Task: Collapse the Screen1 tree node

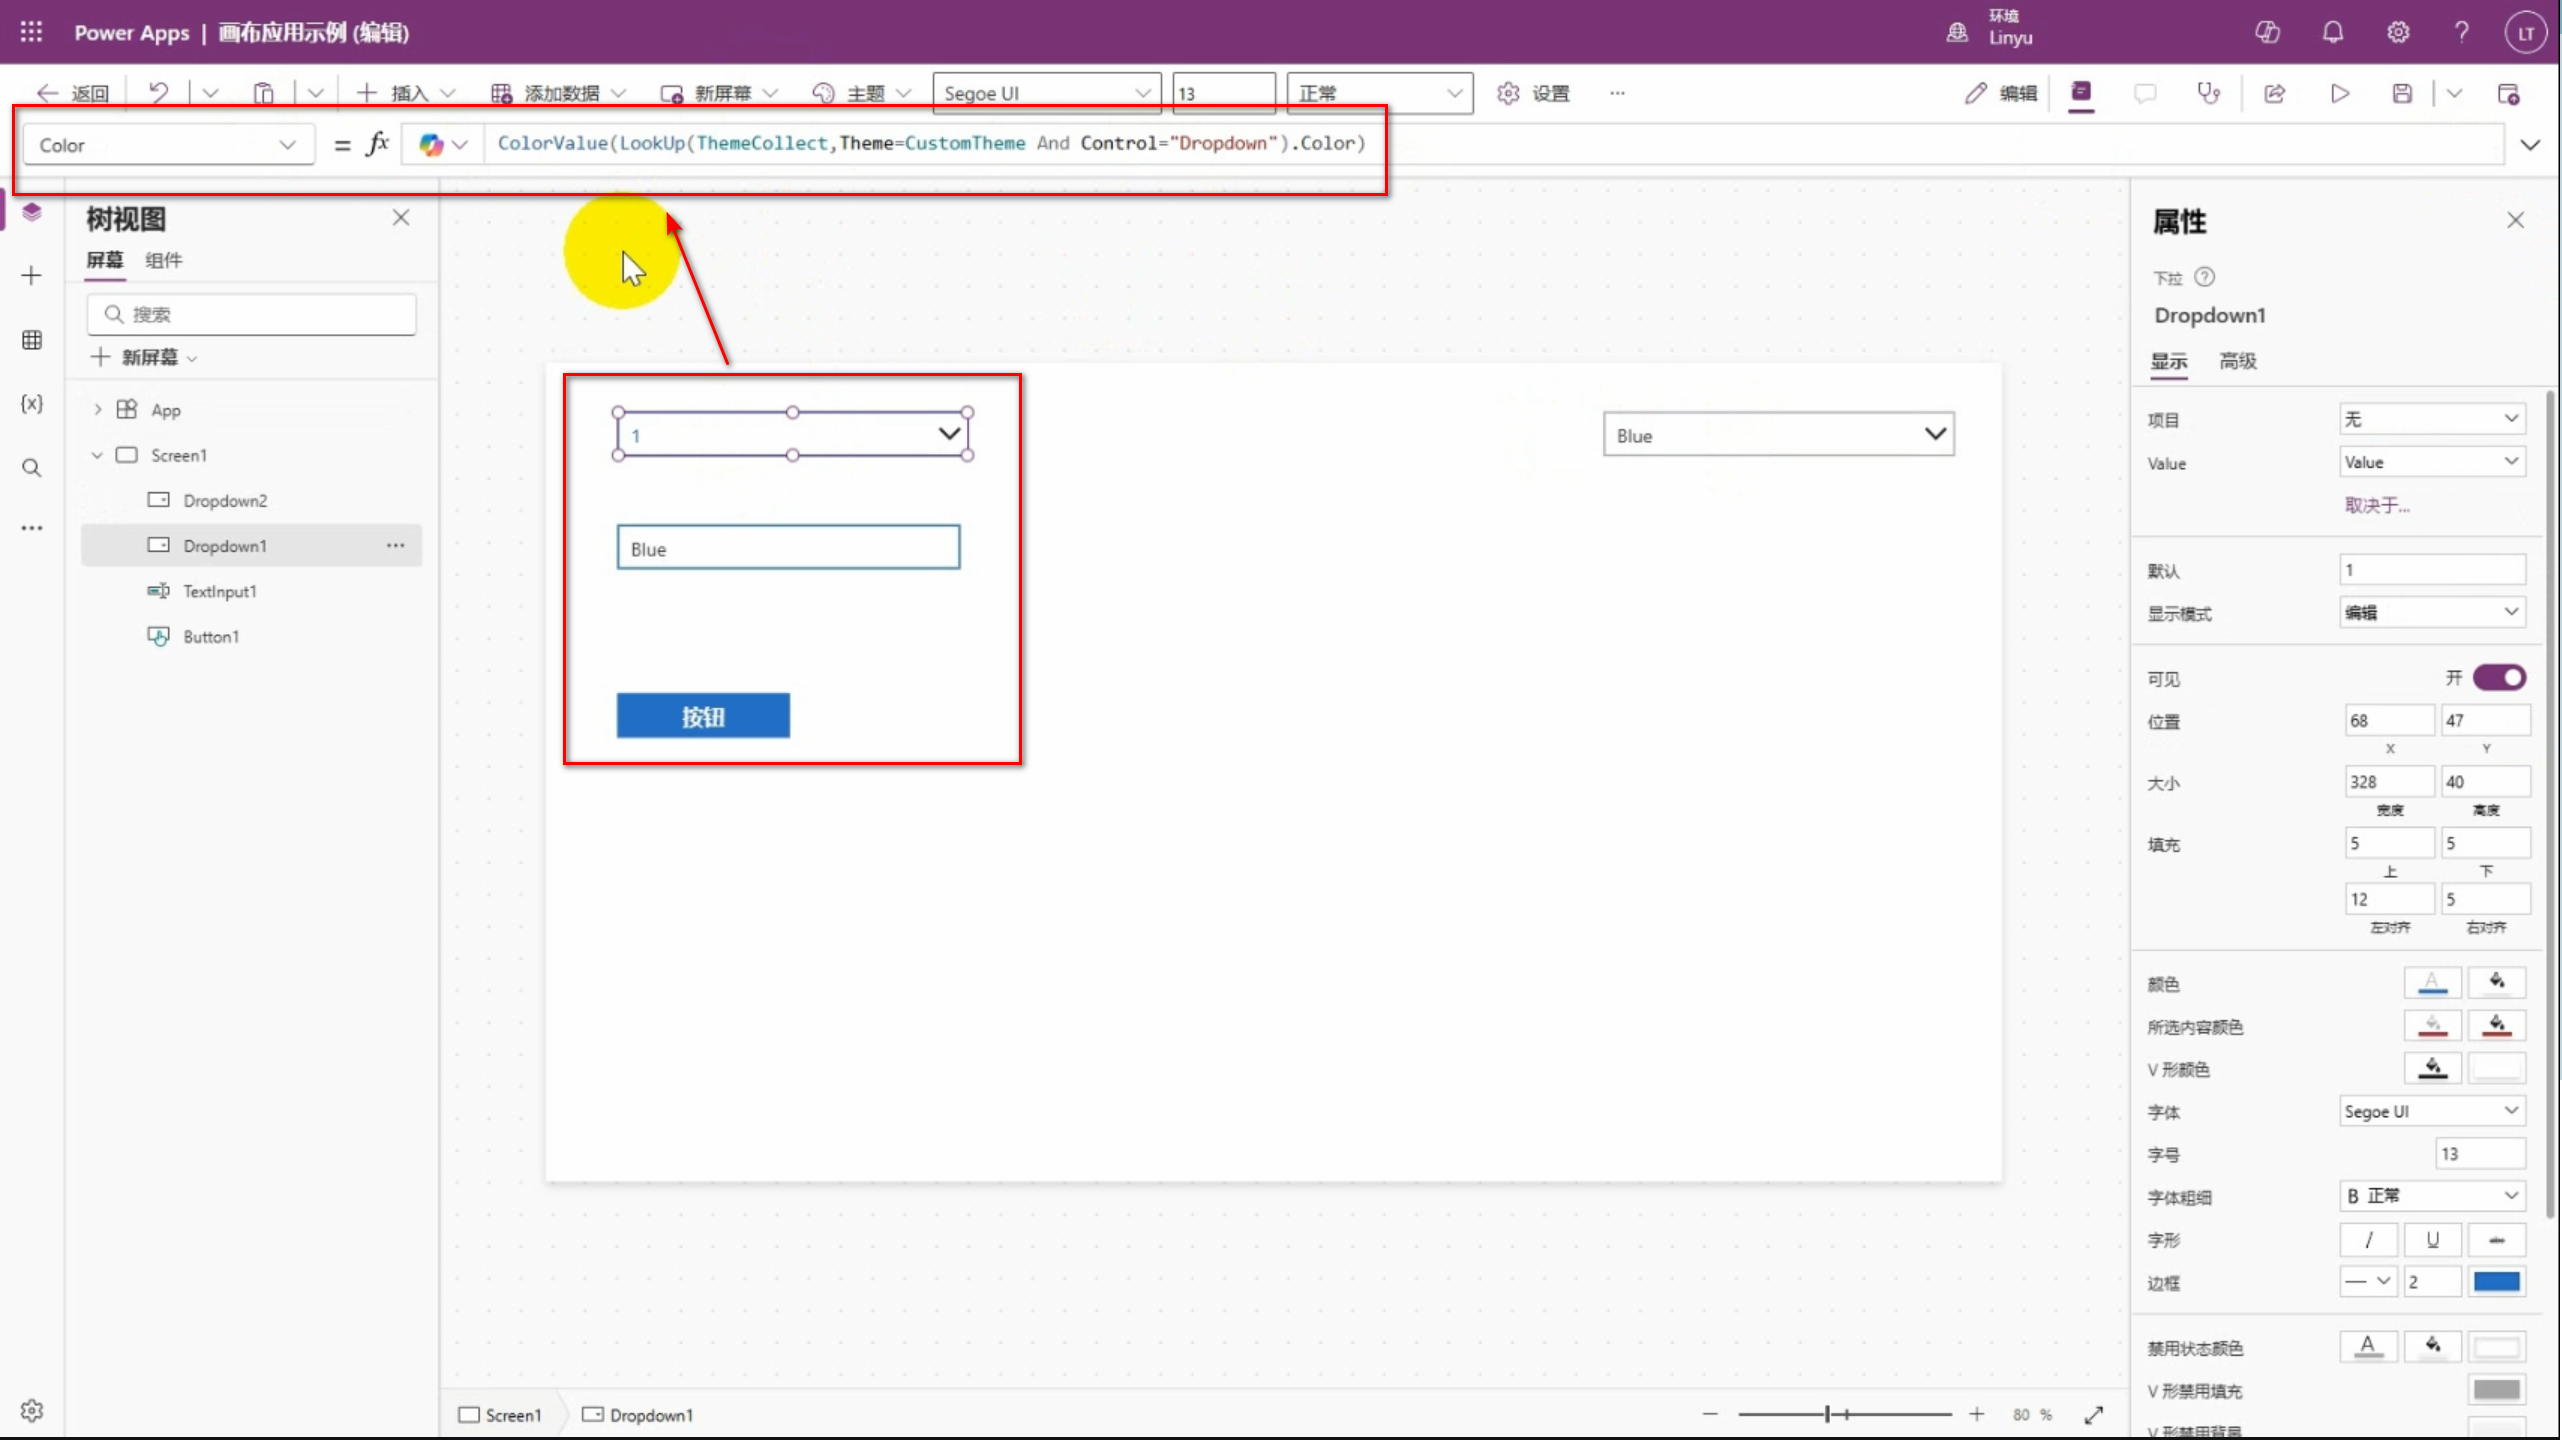Action: coord(97,455)
